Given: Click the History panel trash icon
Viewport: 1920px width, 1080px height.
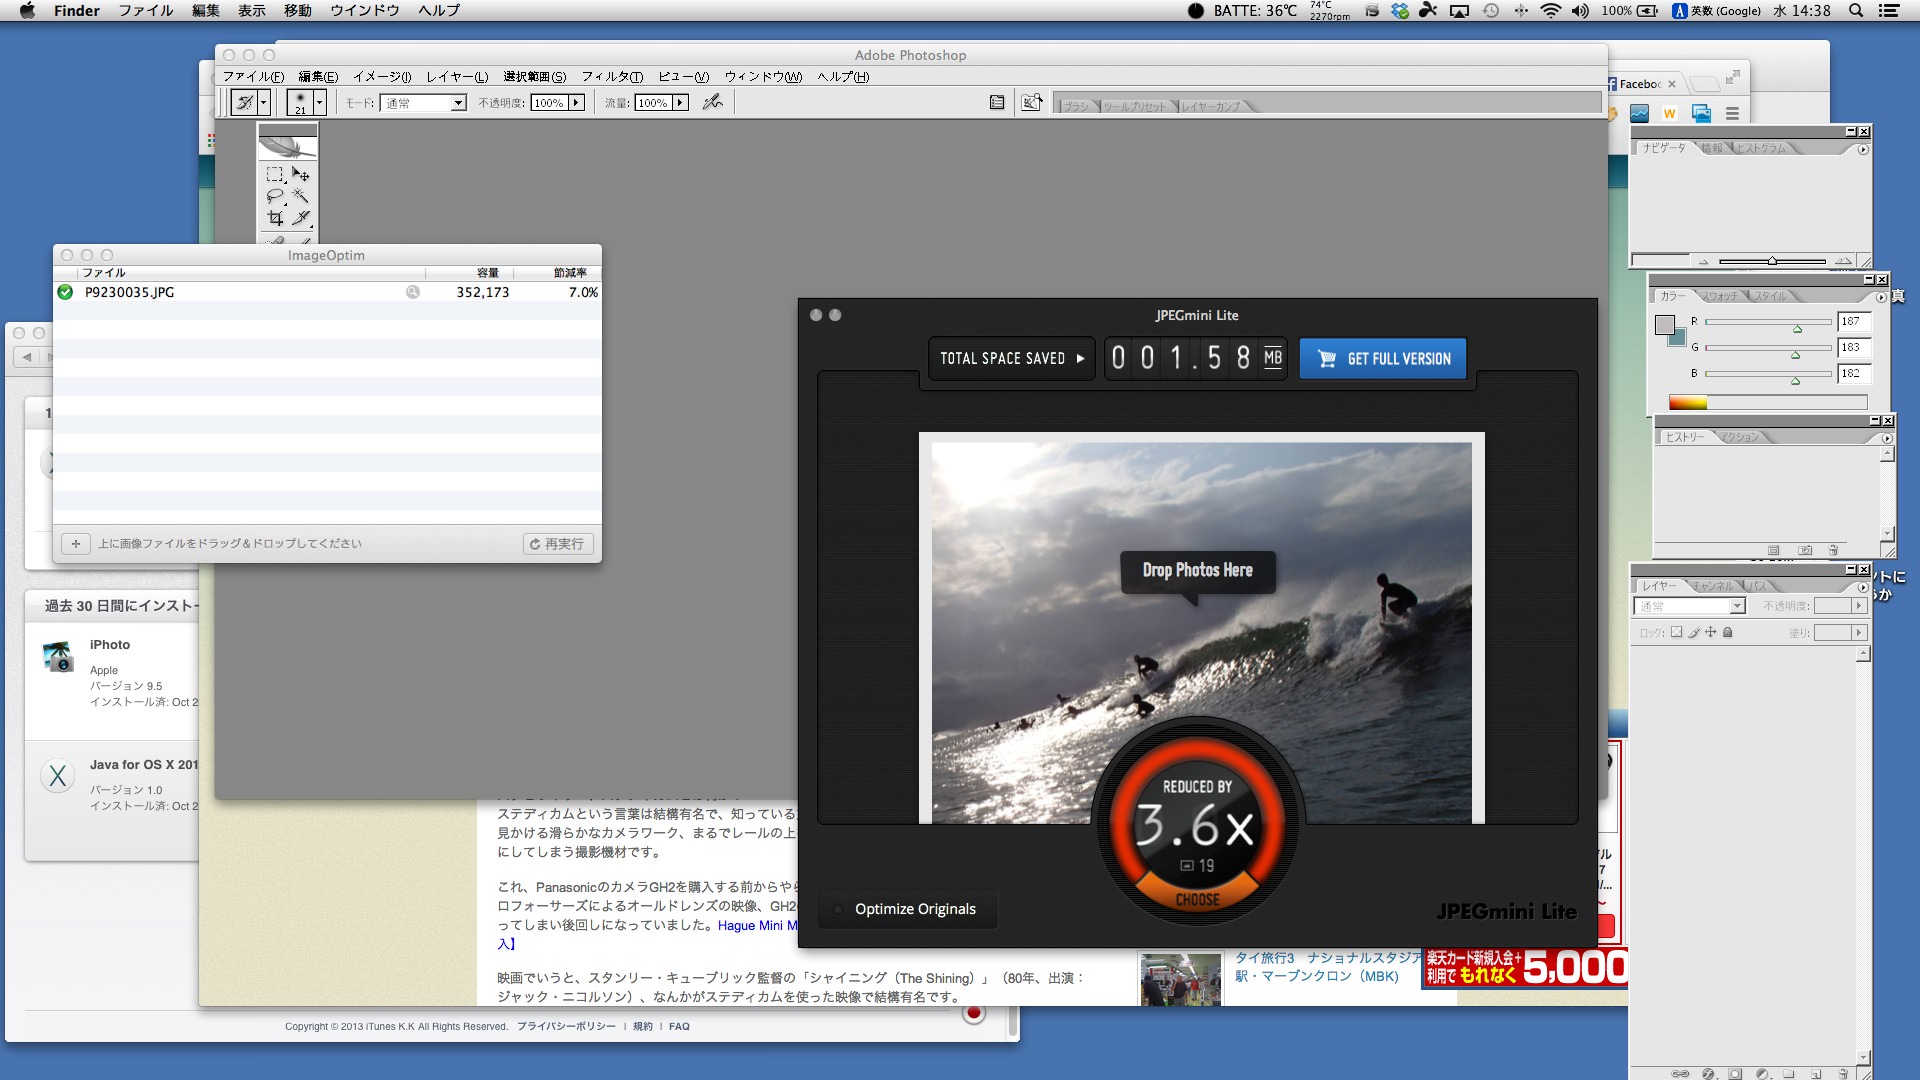Looking at the screenshot, I should point(1833,550).
